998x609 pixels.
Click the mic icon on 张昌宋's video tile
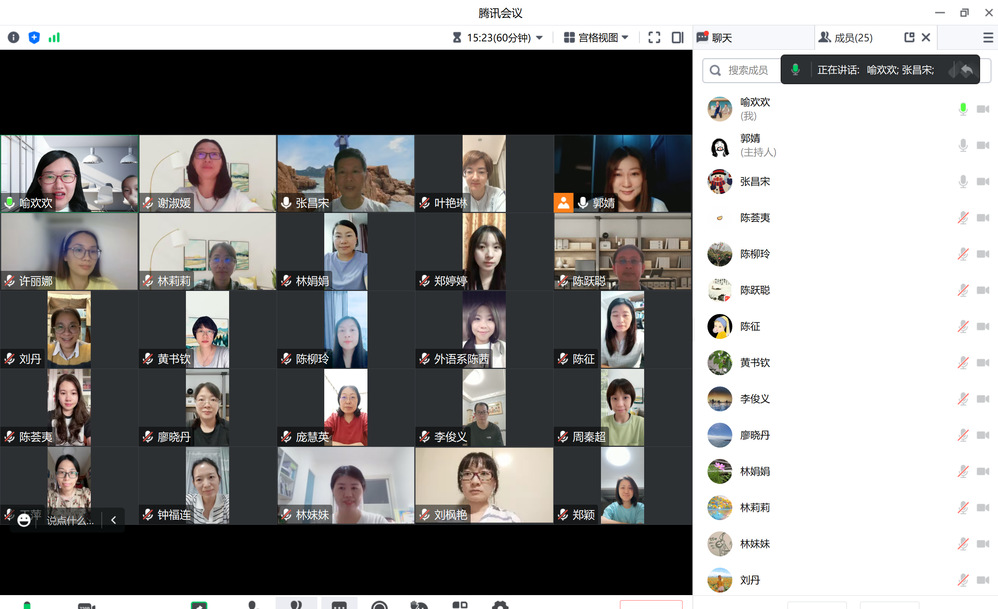pos(286,202)
